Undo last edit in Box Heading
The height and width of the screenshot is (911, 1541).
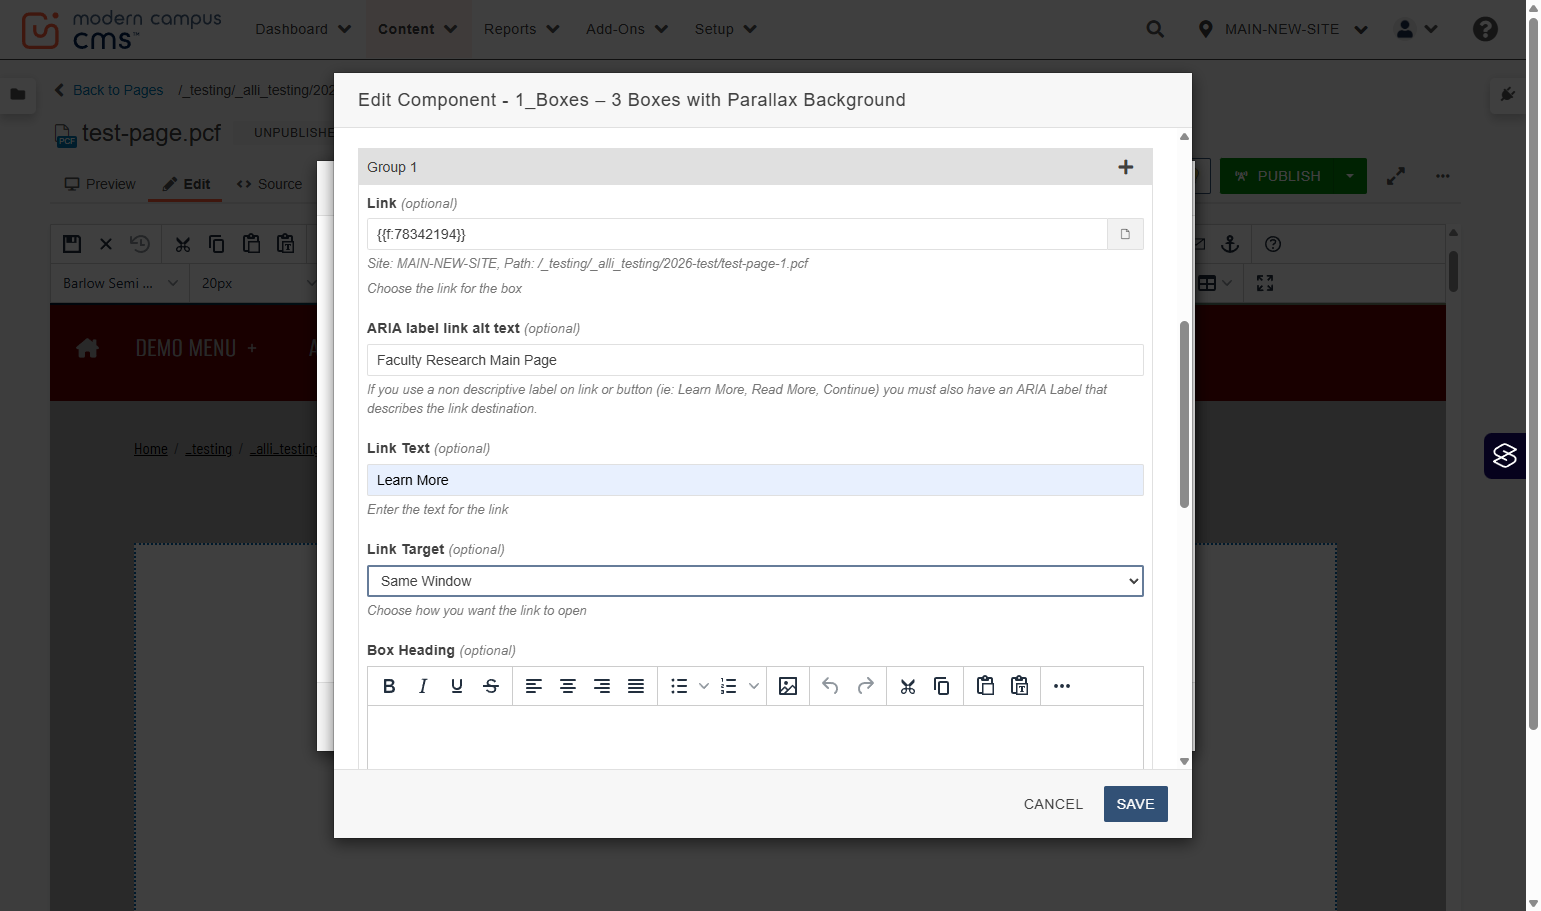point(830,686)
